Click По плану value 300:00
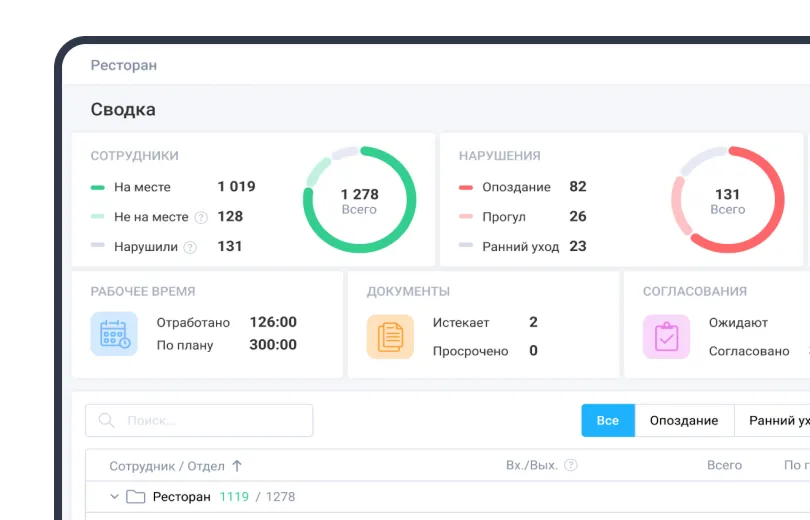Image resolution: width=810 pixels, height=520 pixels. point(273,345)
